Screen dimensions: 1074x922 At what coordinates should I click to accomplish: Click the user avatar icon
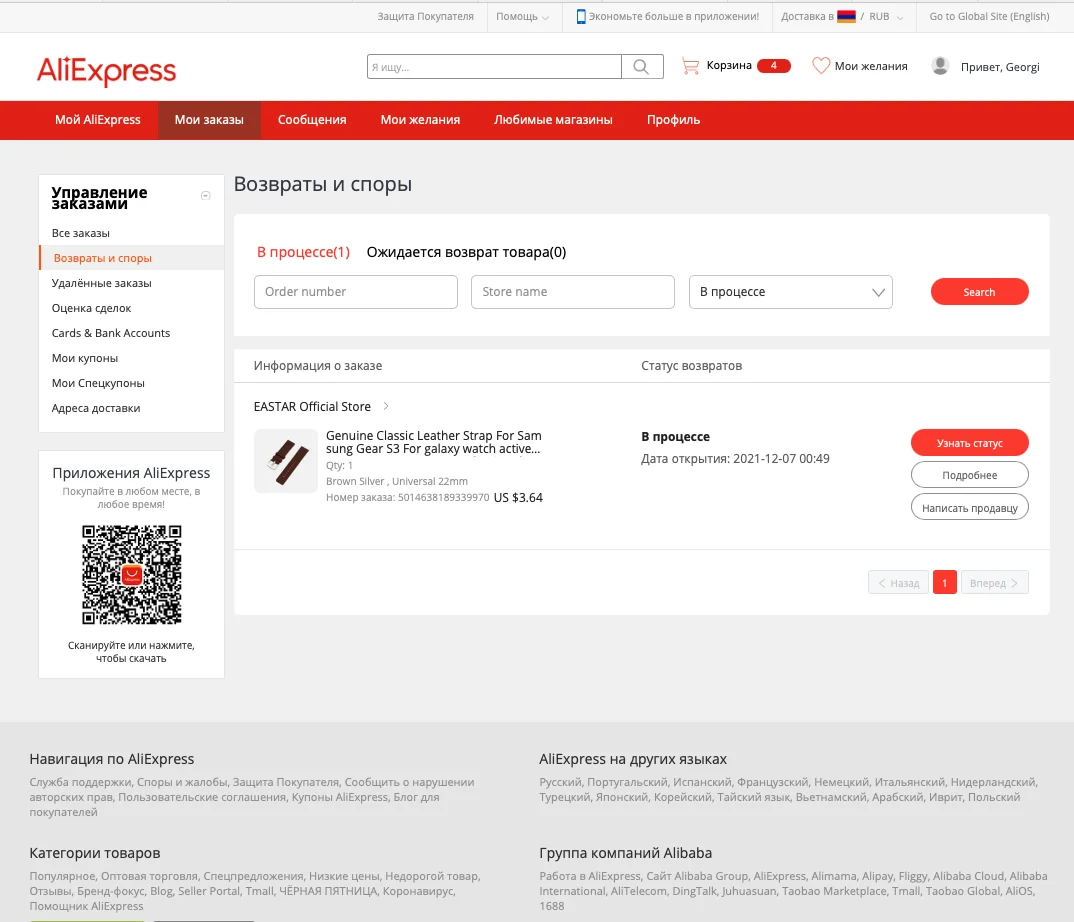(940, 66)
